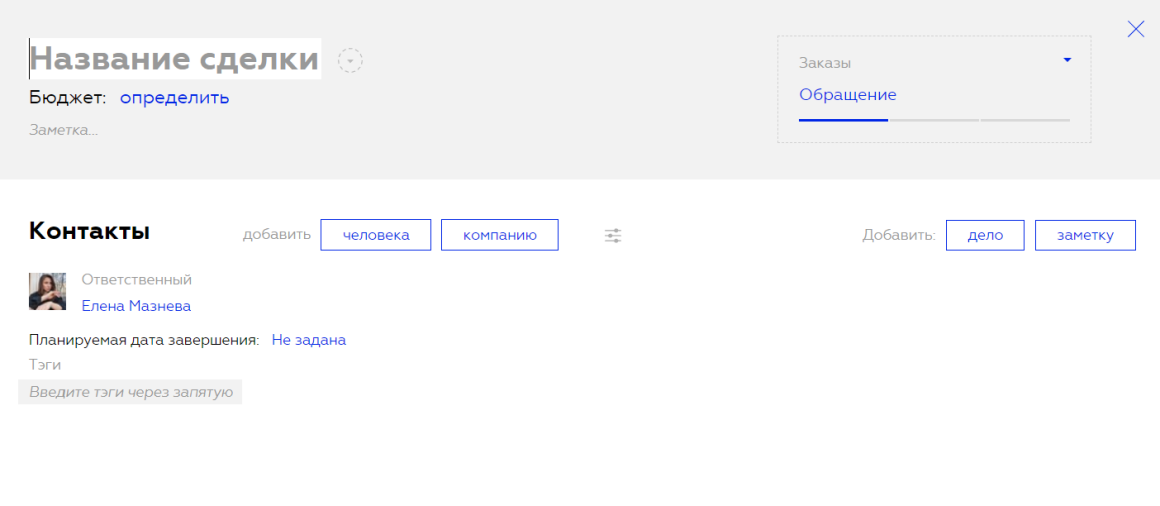Screen dimensions: 1160x506
Task: Click into the Заметка note field
Action: coord(64,130)
